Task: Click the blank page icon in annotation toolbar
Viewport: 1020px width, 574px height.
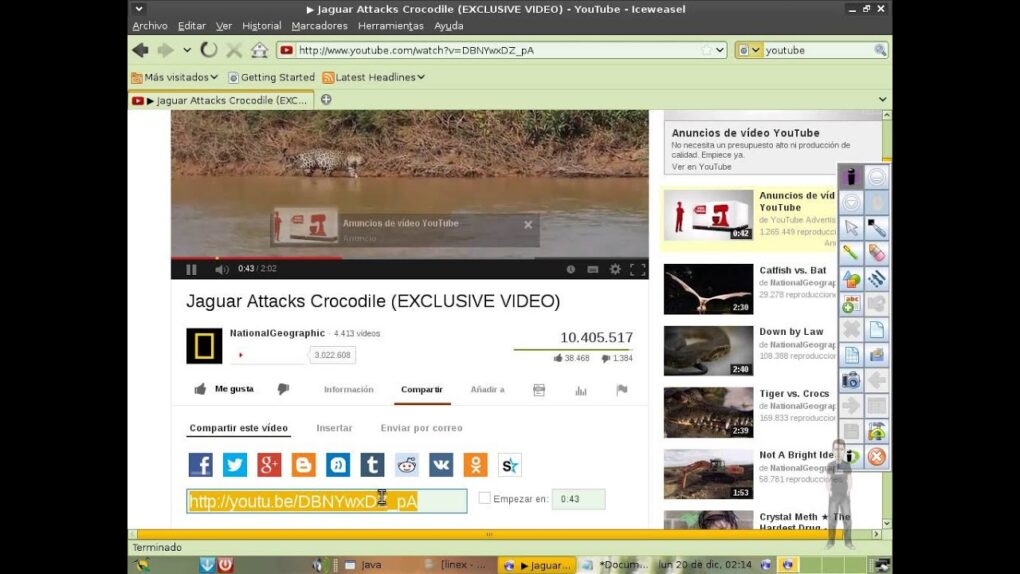Action: pos(876,329)
